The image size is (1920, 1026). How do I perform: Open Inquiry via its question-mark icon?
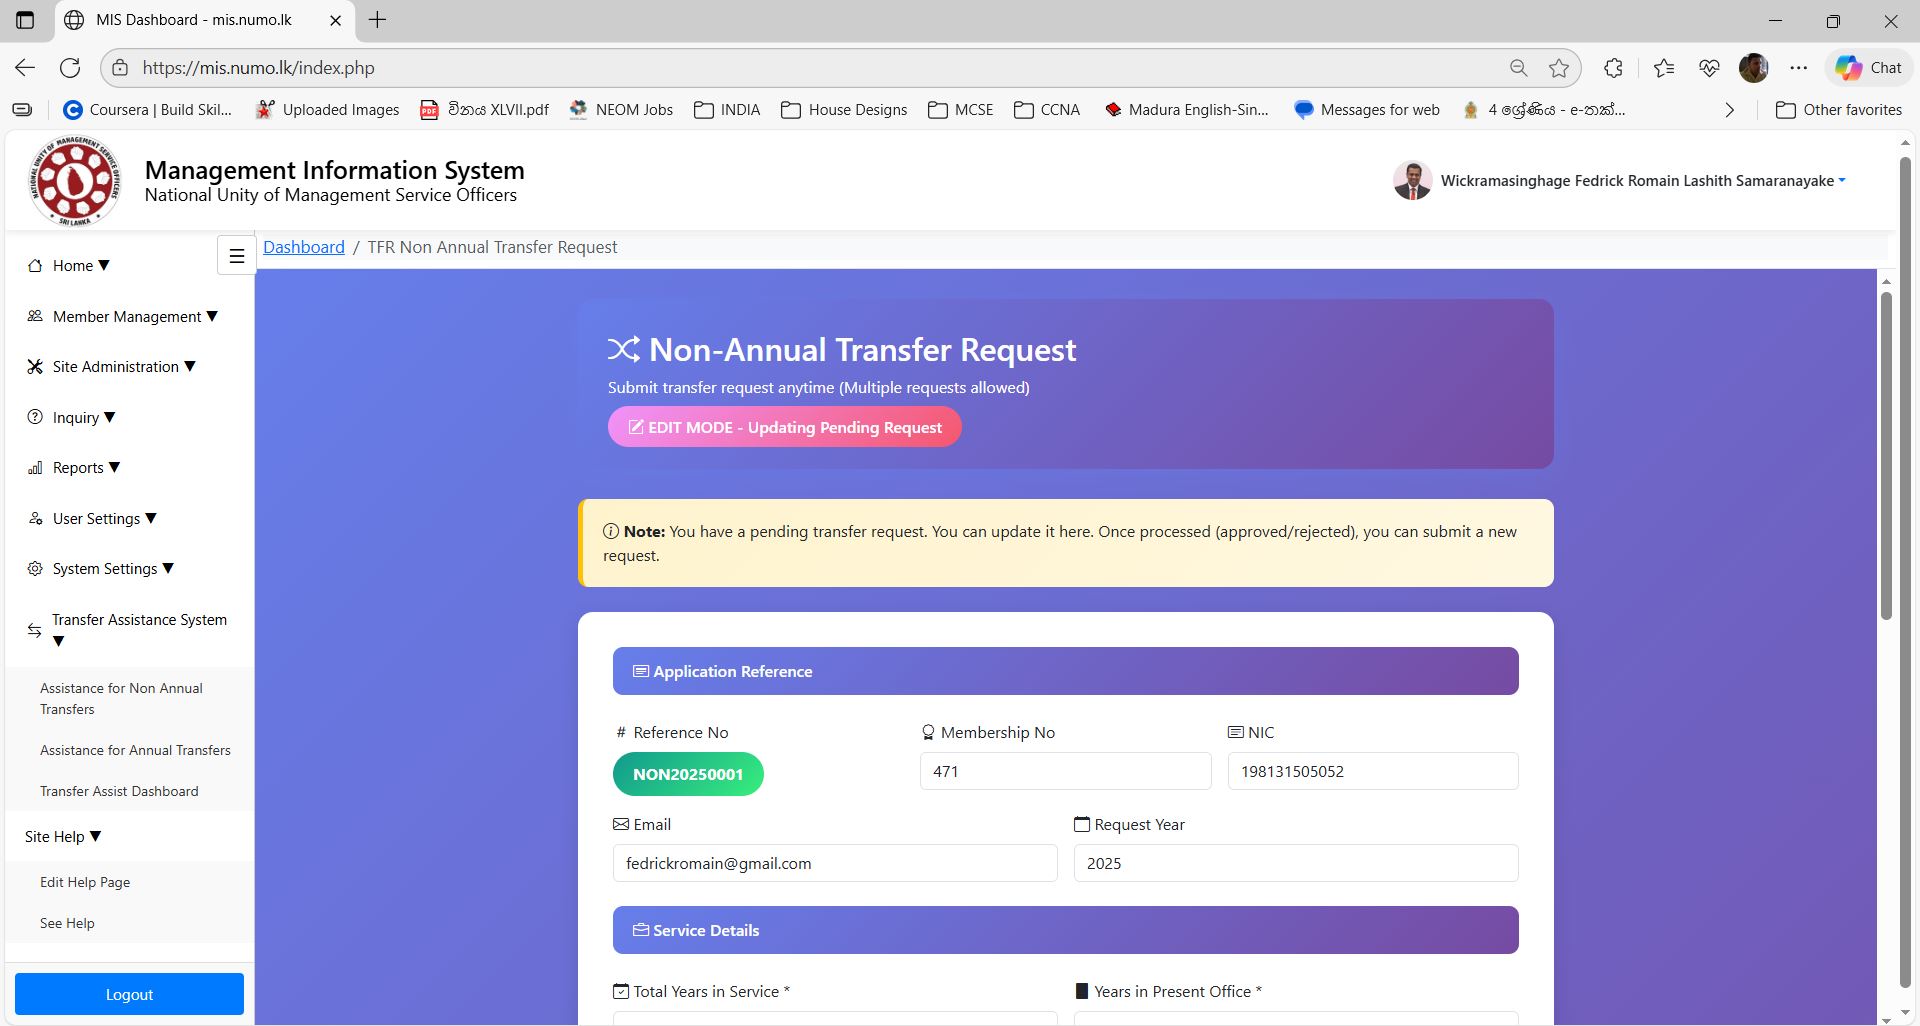tap(33, 417)
